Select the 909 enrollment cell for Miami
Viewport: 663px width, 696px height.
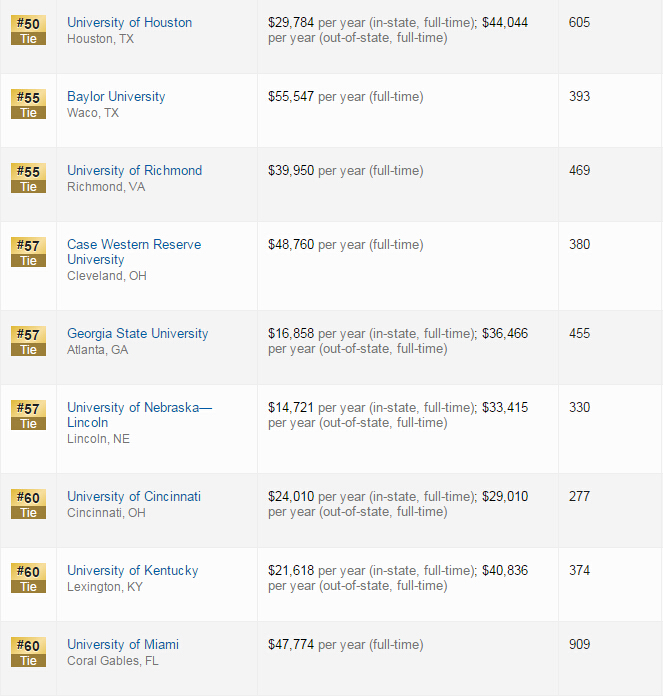[x=610, y=659]
